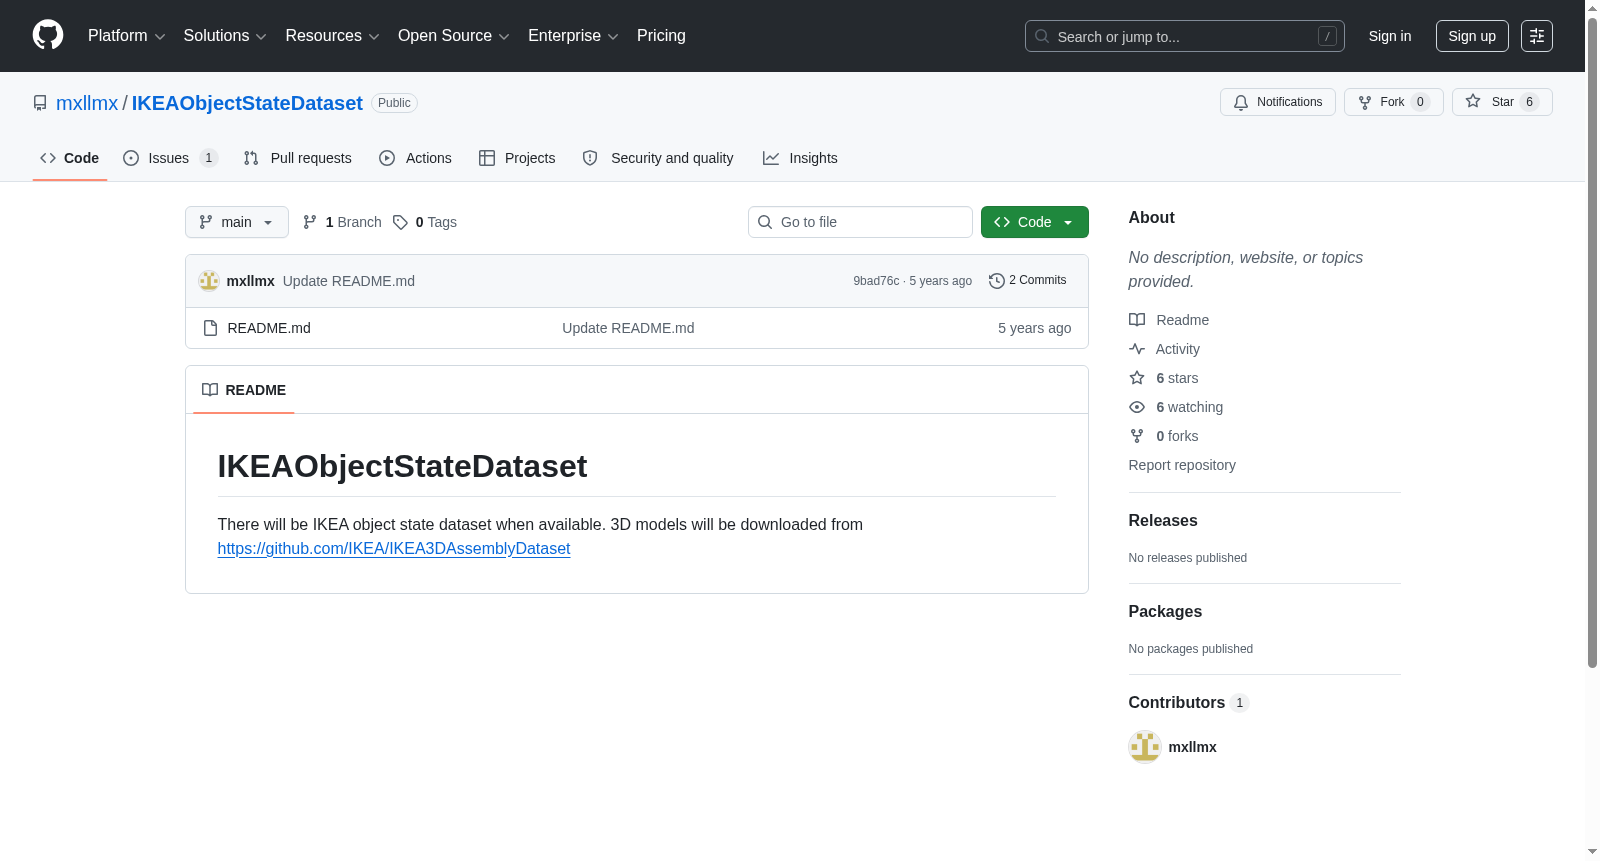Open the main branch selector dropdown
The width and height of the screenshot is (1600, 861).
tap(237, 222)
